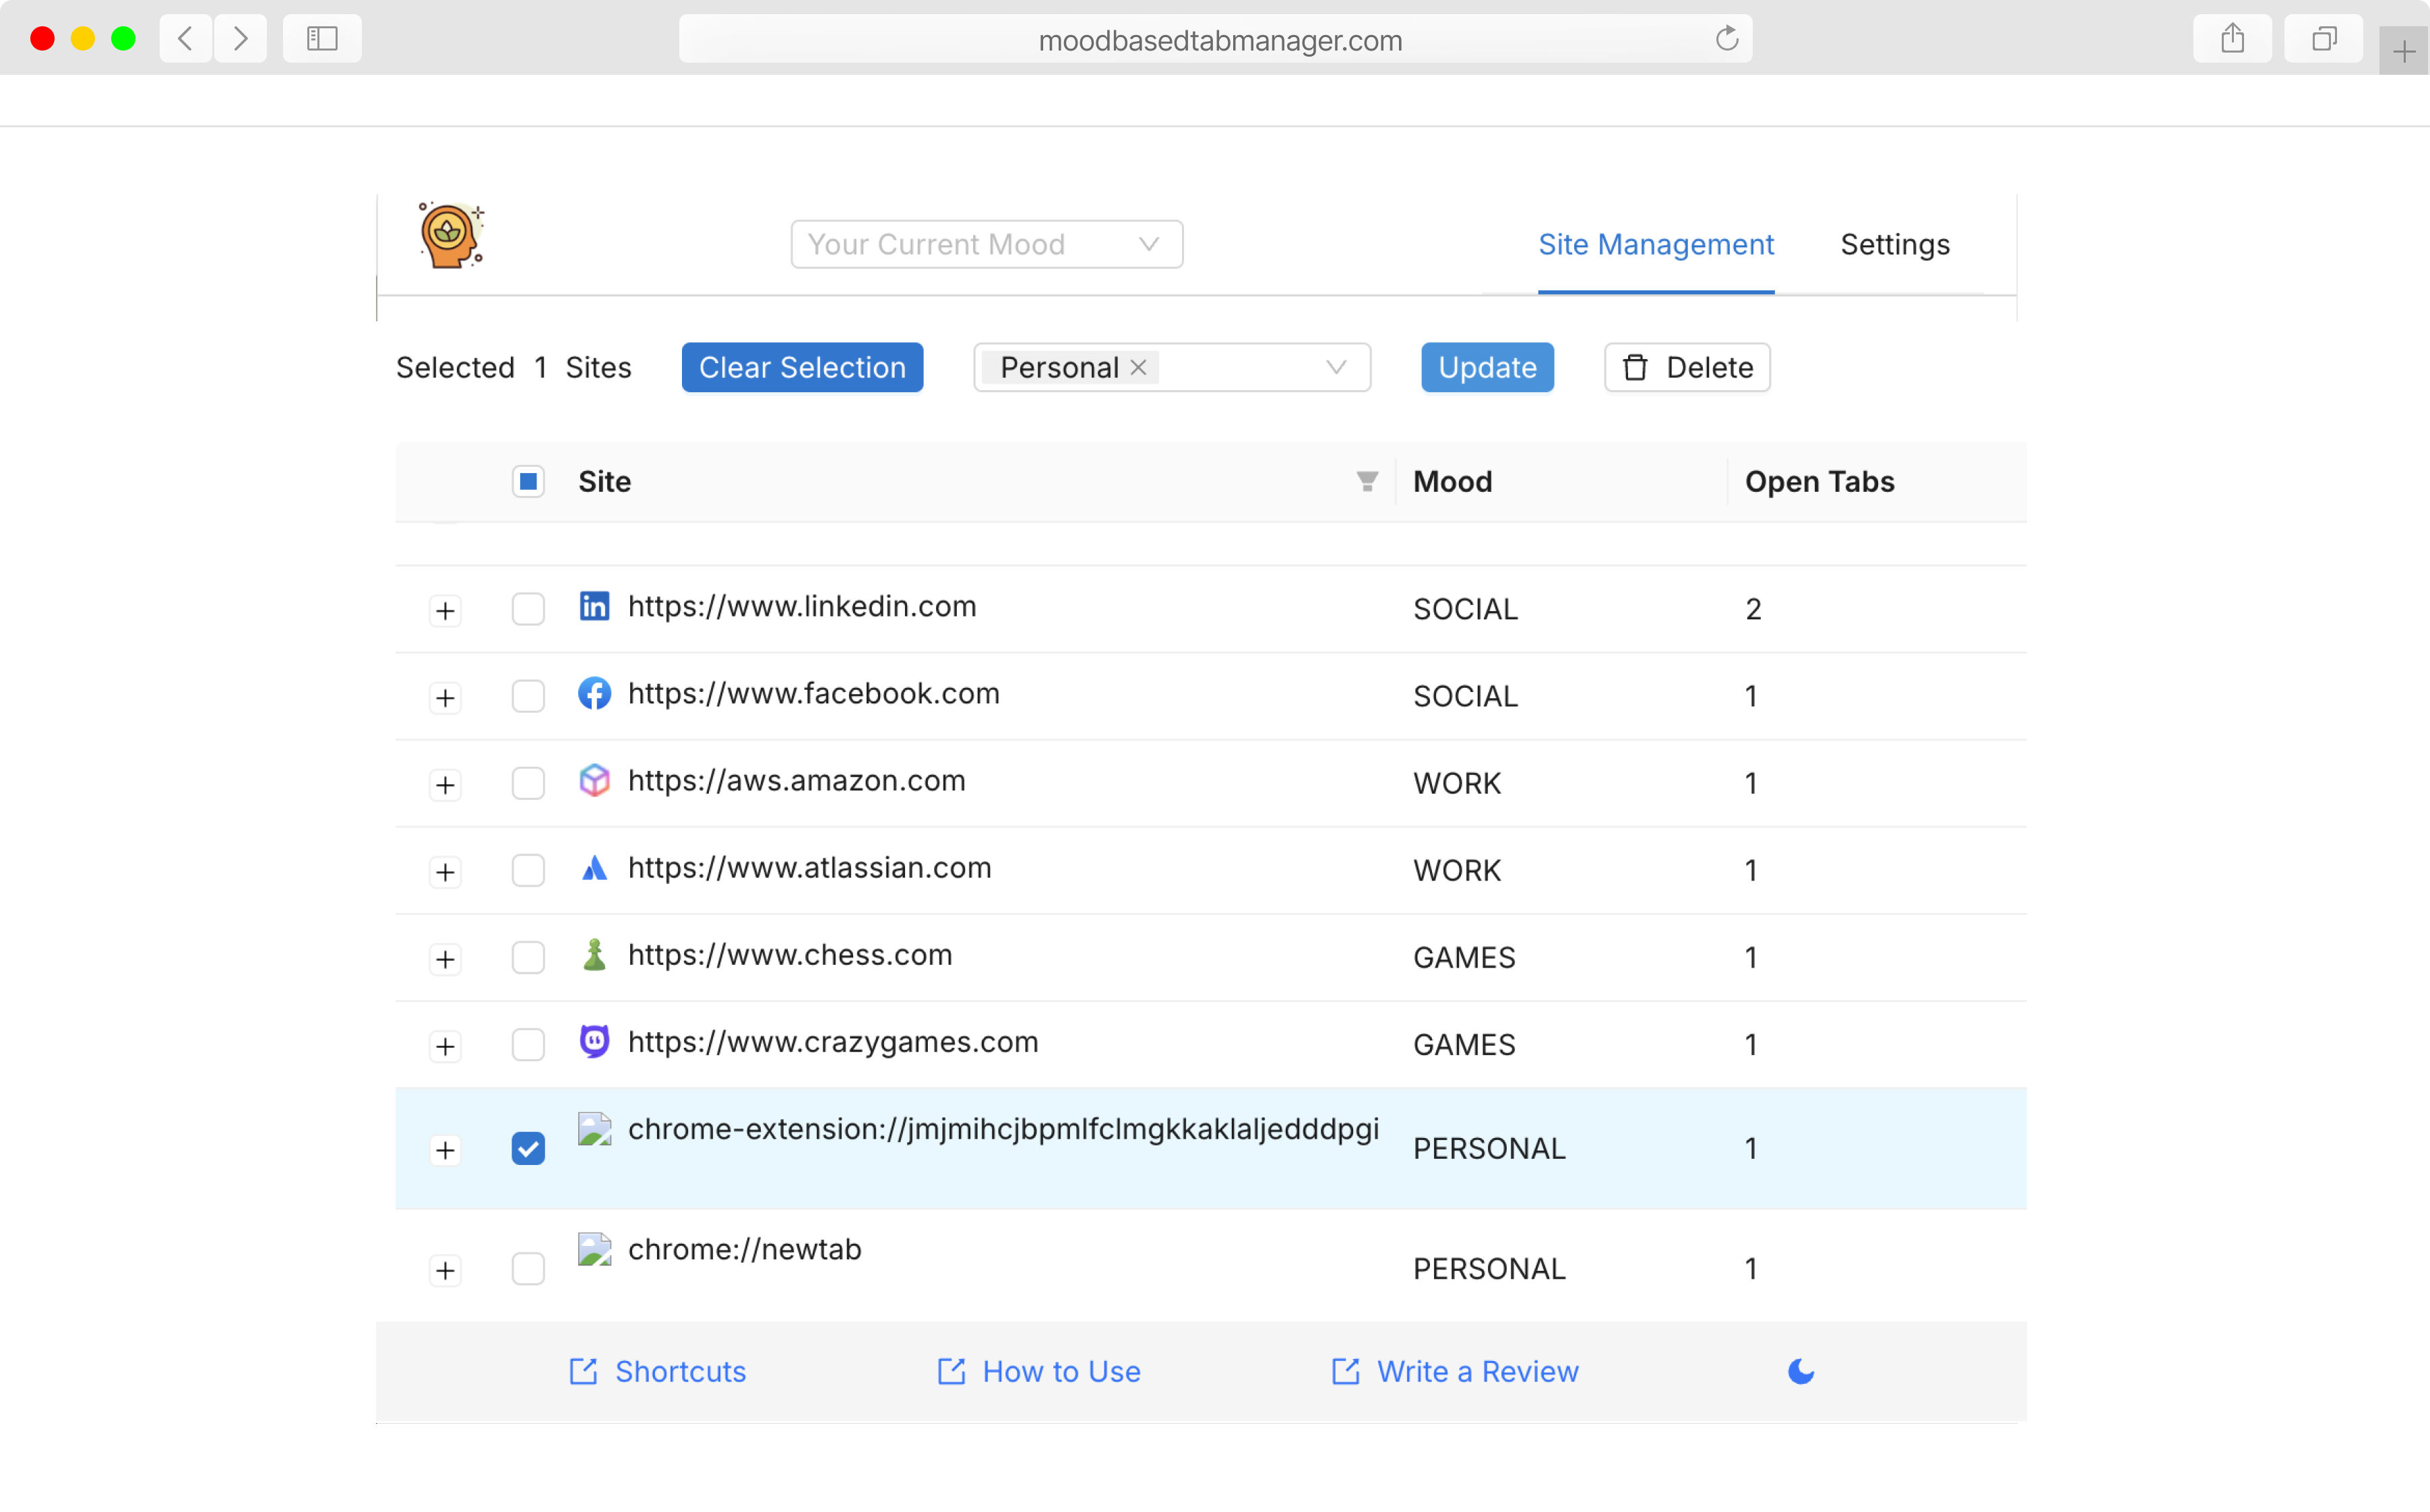Open the Site column filter icon
Viewport: 2430px width, 1512px height.
(1366, 482)
